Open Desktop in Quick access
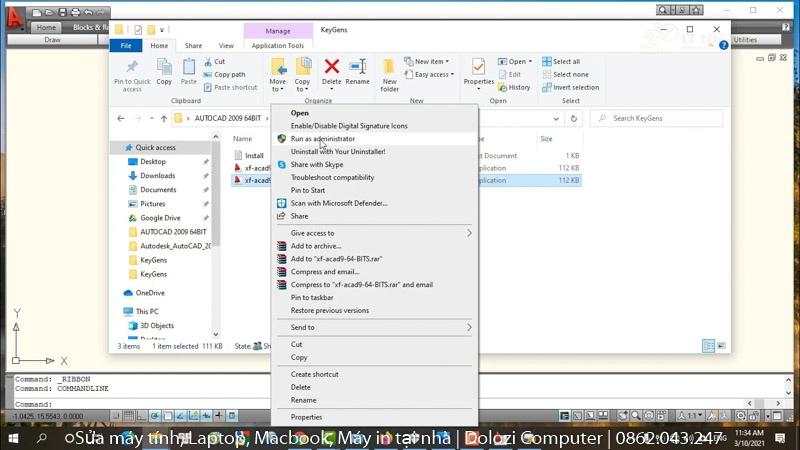The height and width of the screenshot is (450, 800). click(153, 162)
